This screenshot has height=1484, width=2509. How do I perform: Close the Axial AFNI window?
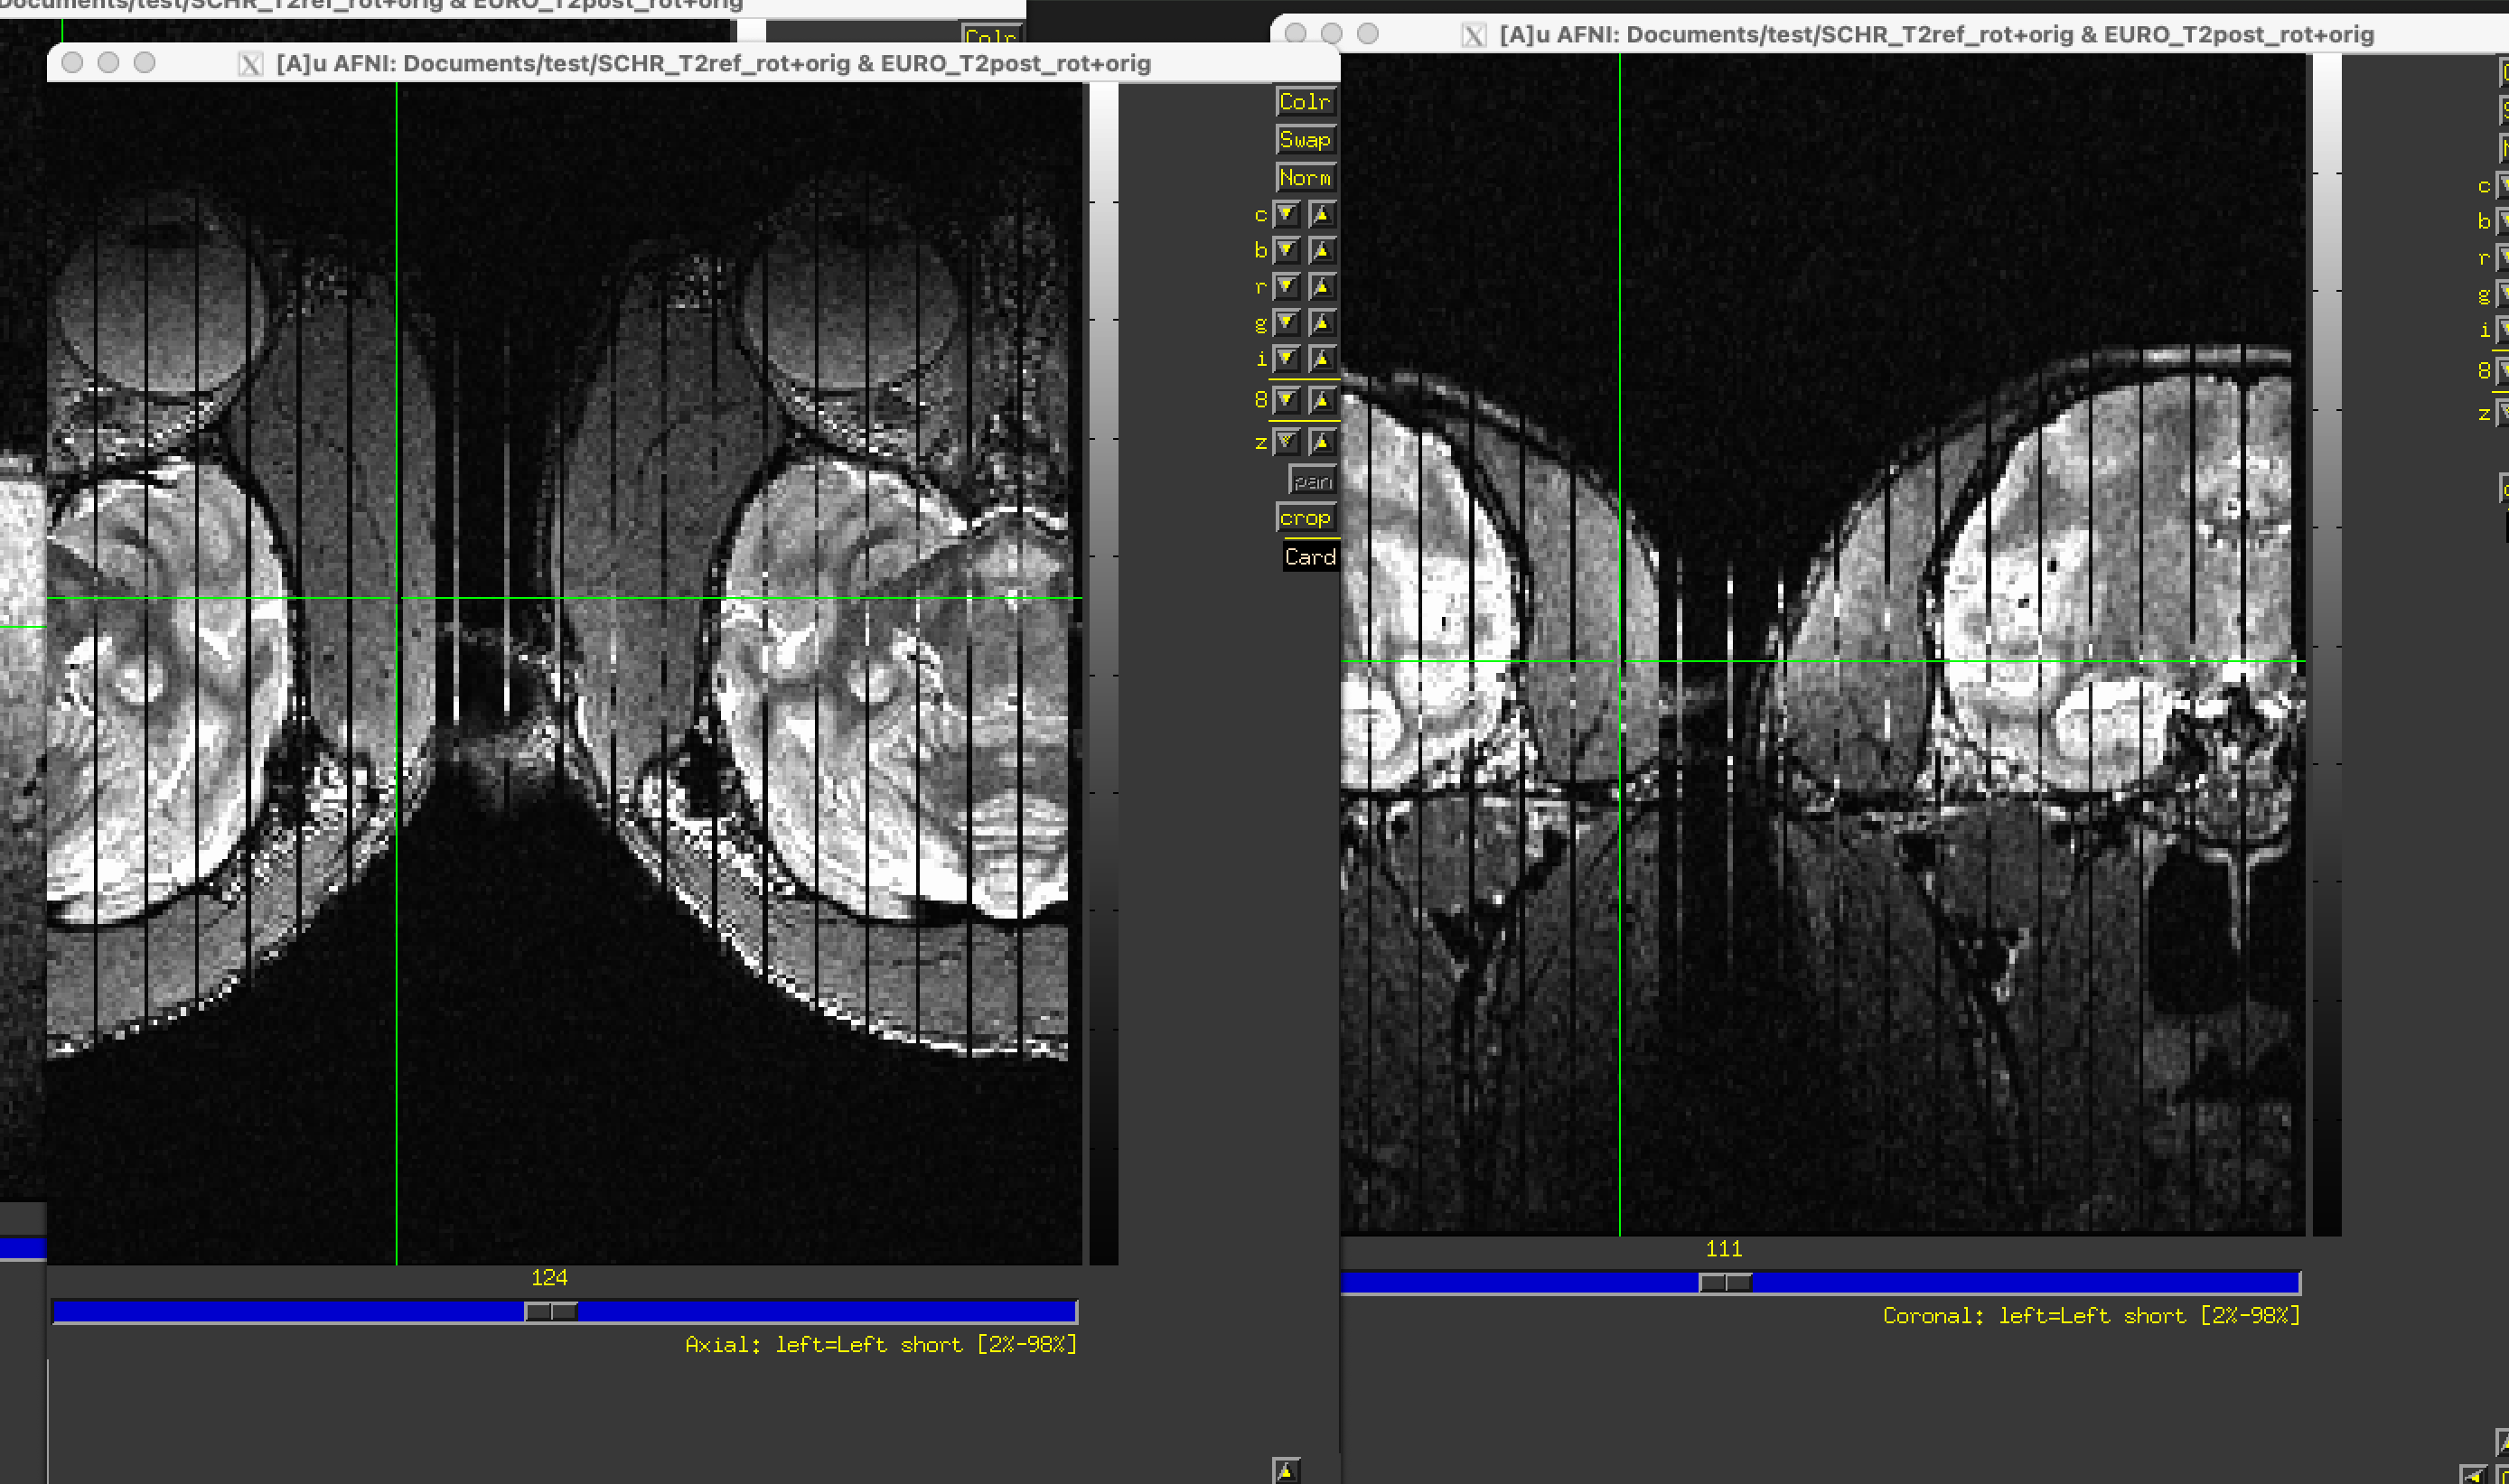point(72,63)
